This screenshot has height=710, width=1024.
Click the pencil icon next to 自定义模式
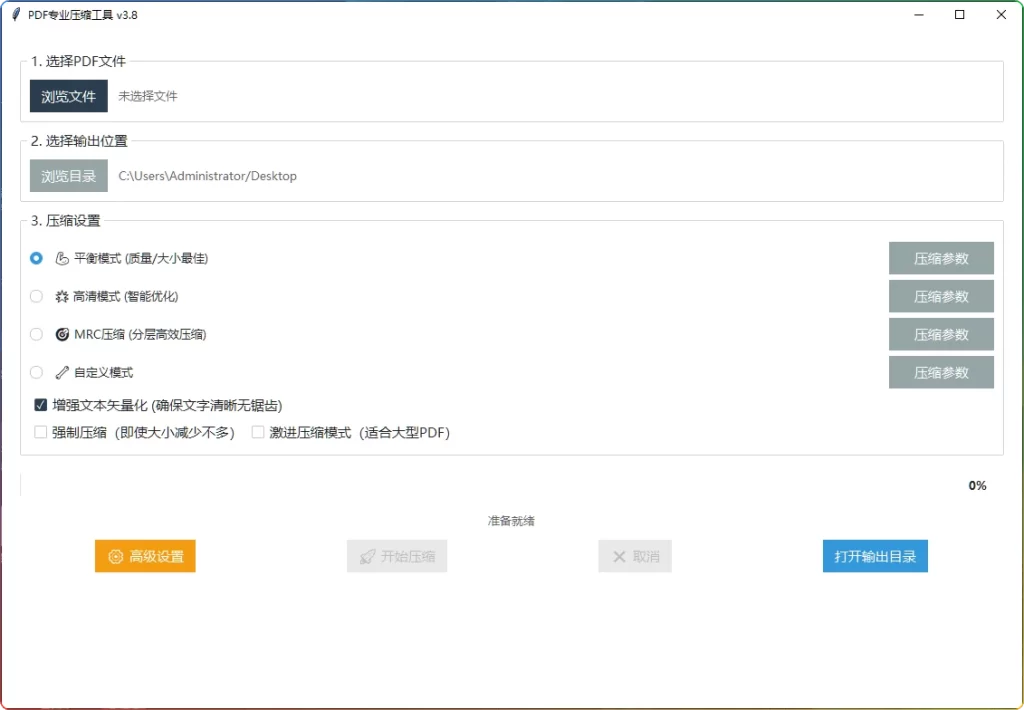point(60,372)
